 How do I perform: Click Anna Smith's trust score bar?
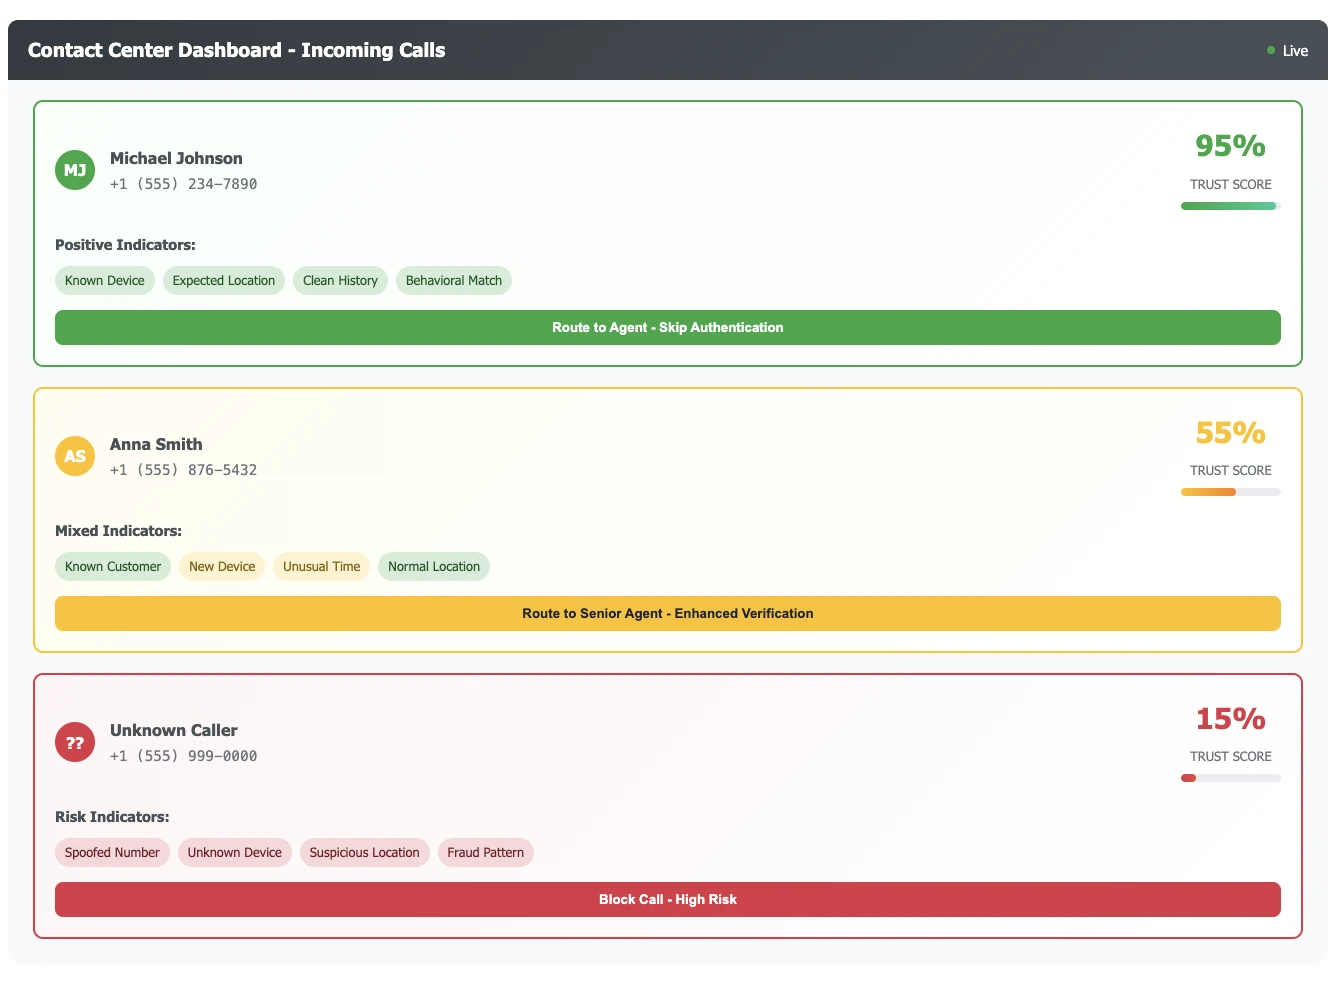[1231, 492]
